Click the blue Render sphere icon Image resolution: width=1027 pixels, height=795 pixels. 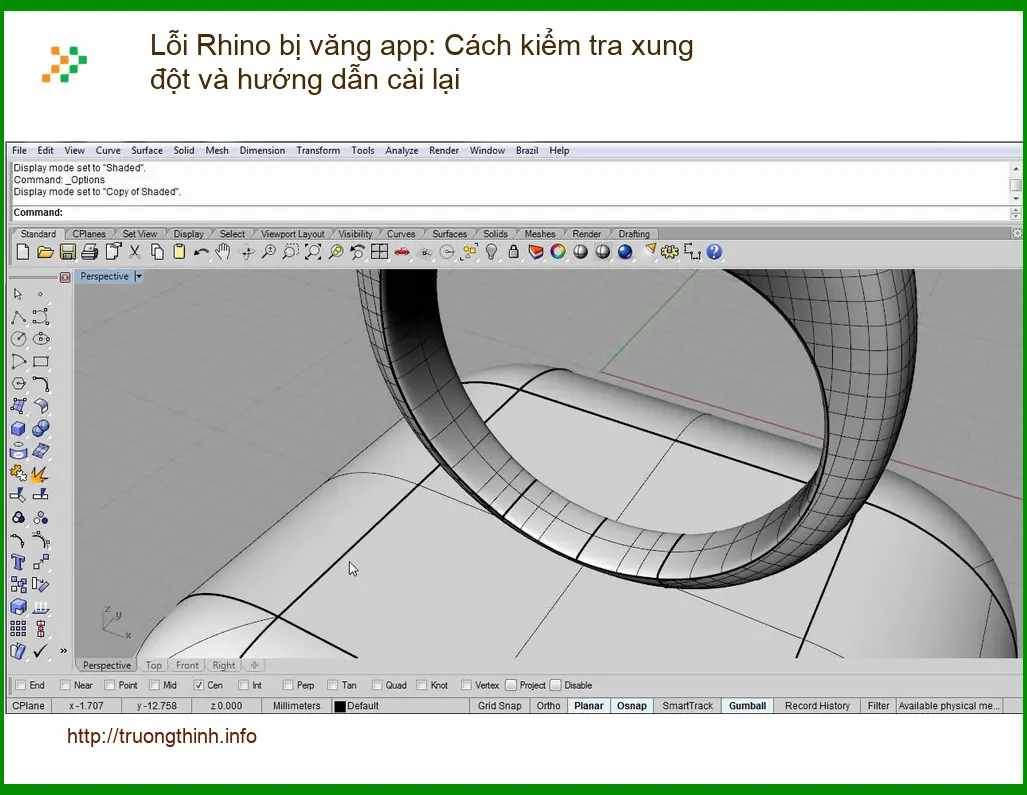(625, 252)
